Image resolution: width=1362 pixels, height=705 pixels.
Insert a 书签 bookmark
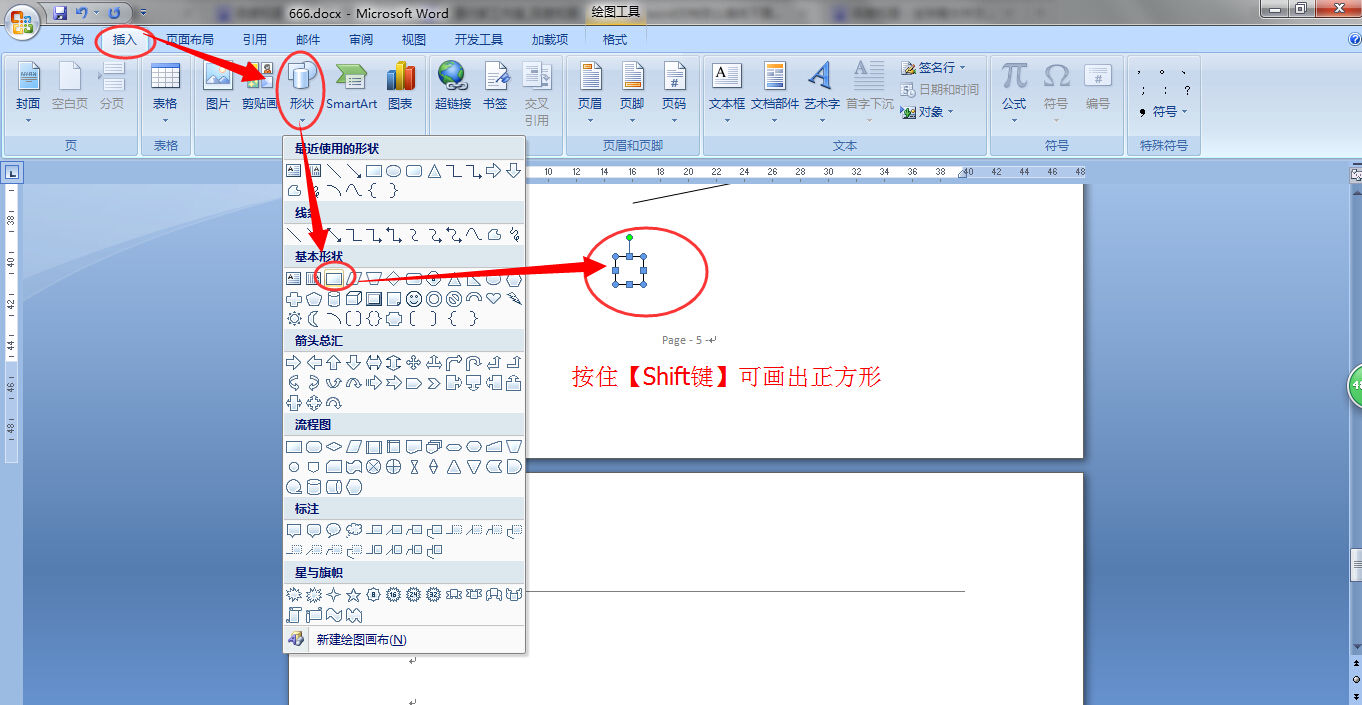tap(495, 86)
